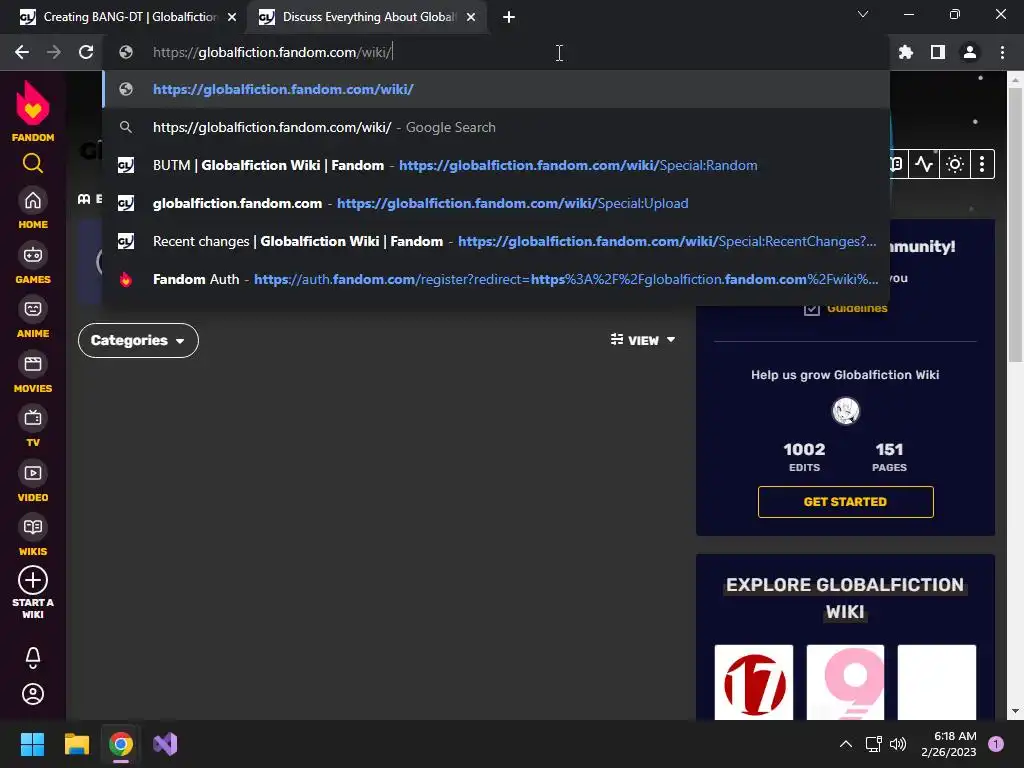Screen dimensions: 1024x768
Task: Go to Fandom Home icon
Action: pos(33,200)
